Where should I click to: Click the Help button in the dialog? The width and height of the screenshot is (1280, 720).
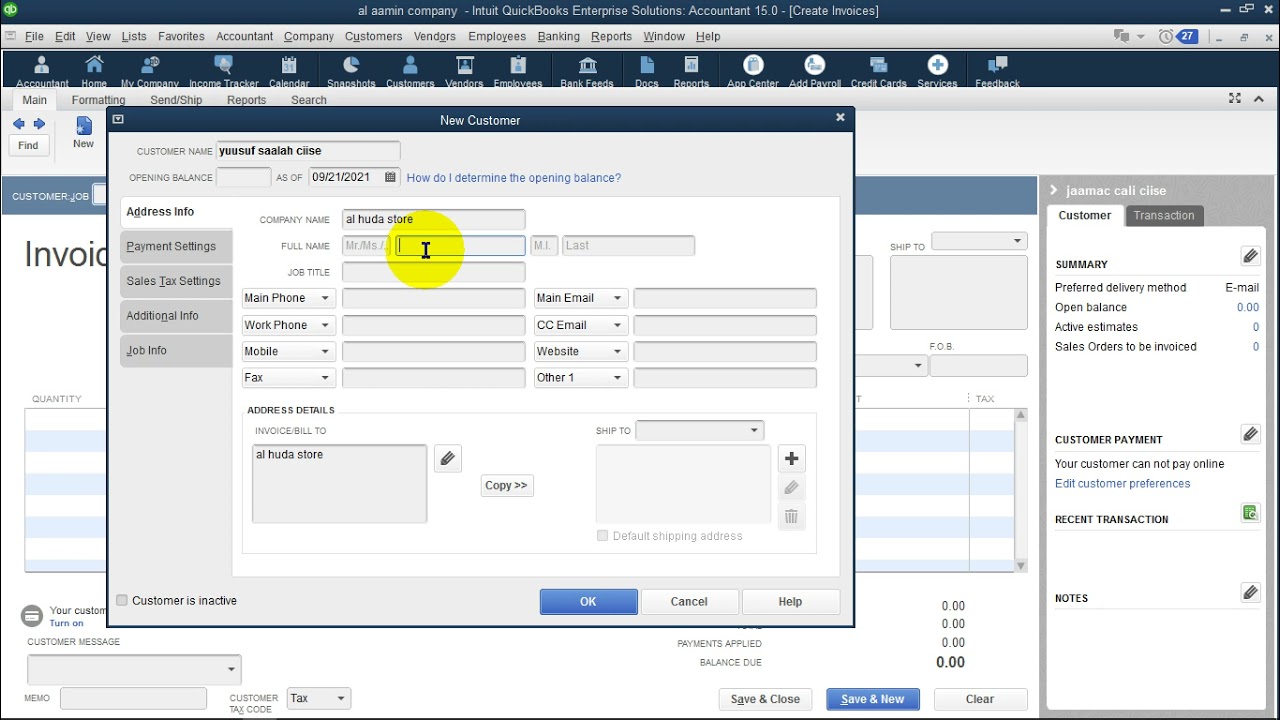[x=790, y=601]
